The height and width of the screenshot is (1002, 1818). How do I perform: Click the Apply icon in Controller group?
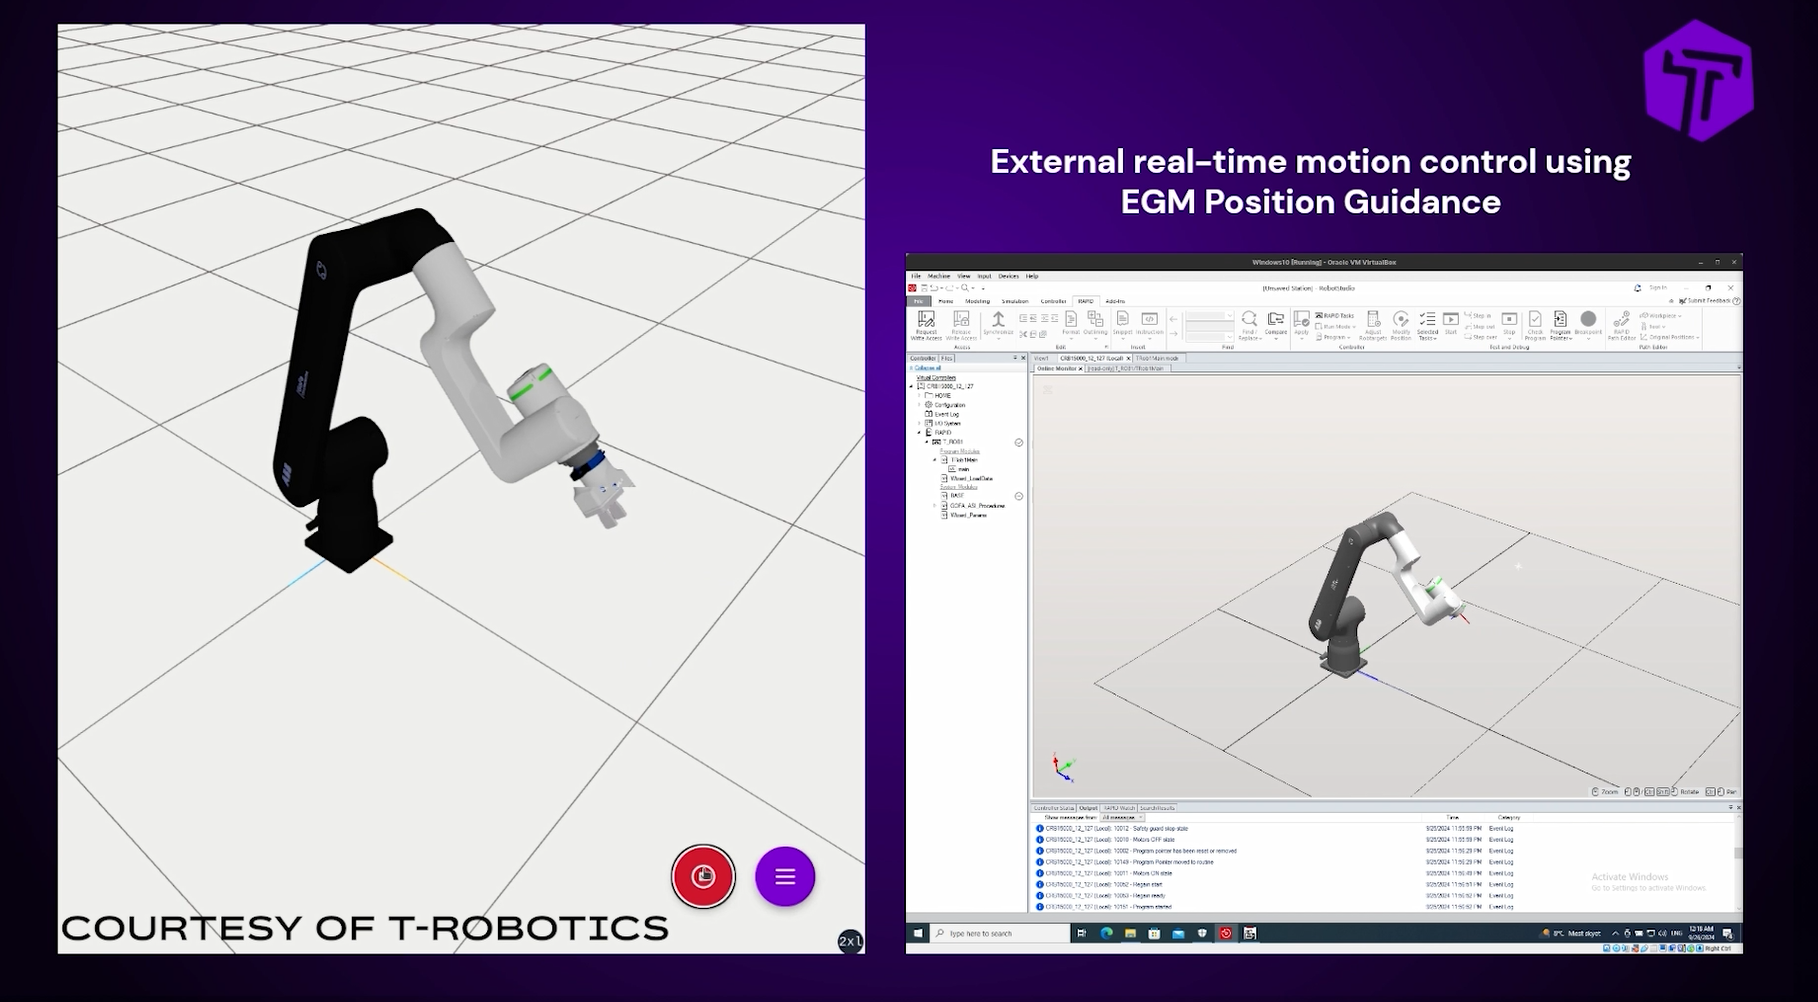tap(1301, 325)
